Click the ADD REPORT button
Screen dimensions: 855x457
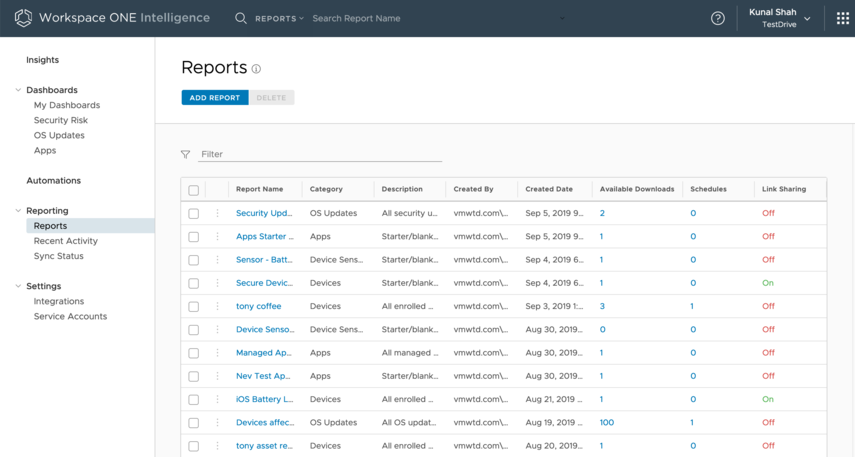click(214, 98)
